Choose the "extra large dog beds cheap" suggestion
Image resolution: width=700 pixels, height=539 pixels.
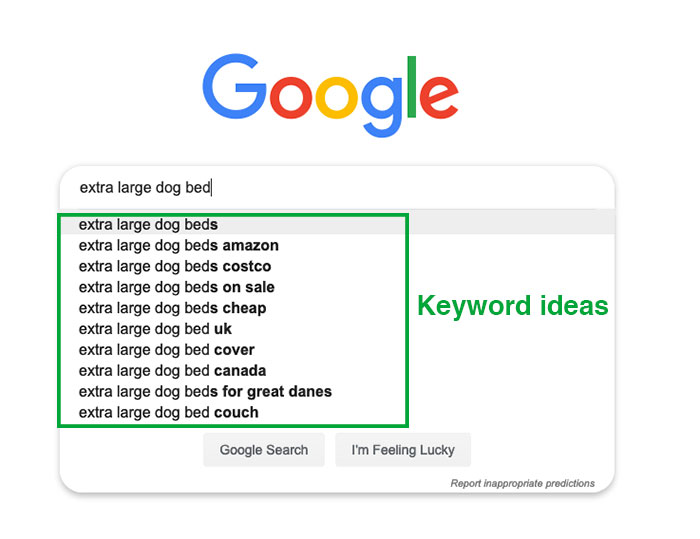click(x=172, y=309)
